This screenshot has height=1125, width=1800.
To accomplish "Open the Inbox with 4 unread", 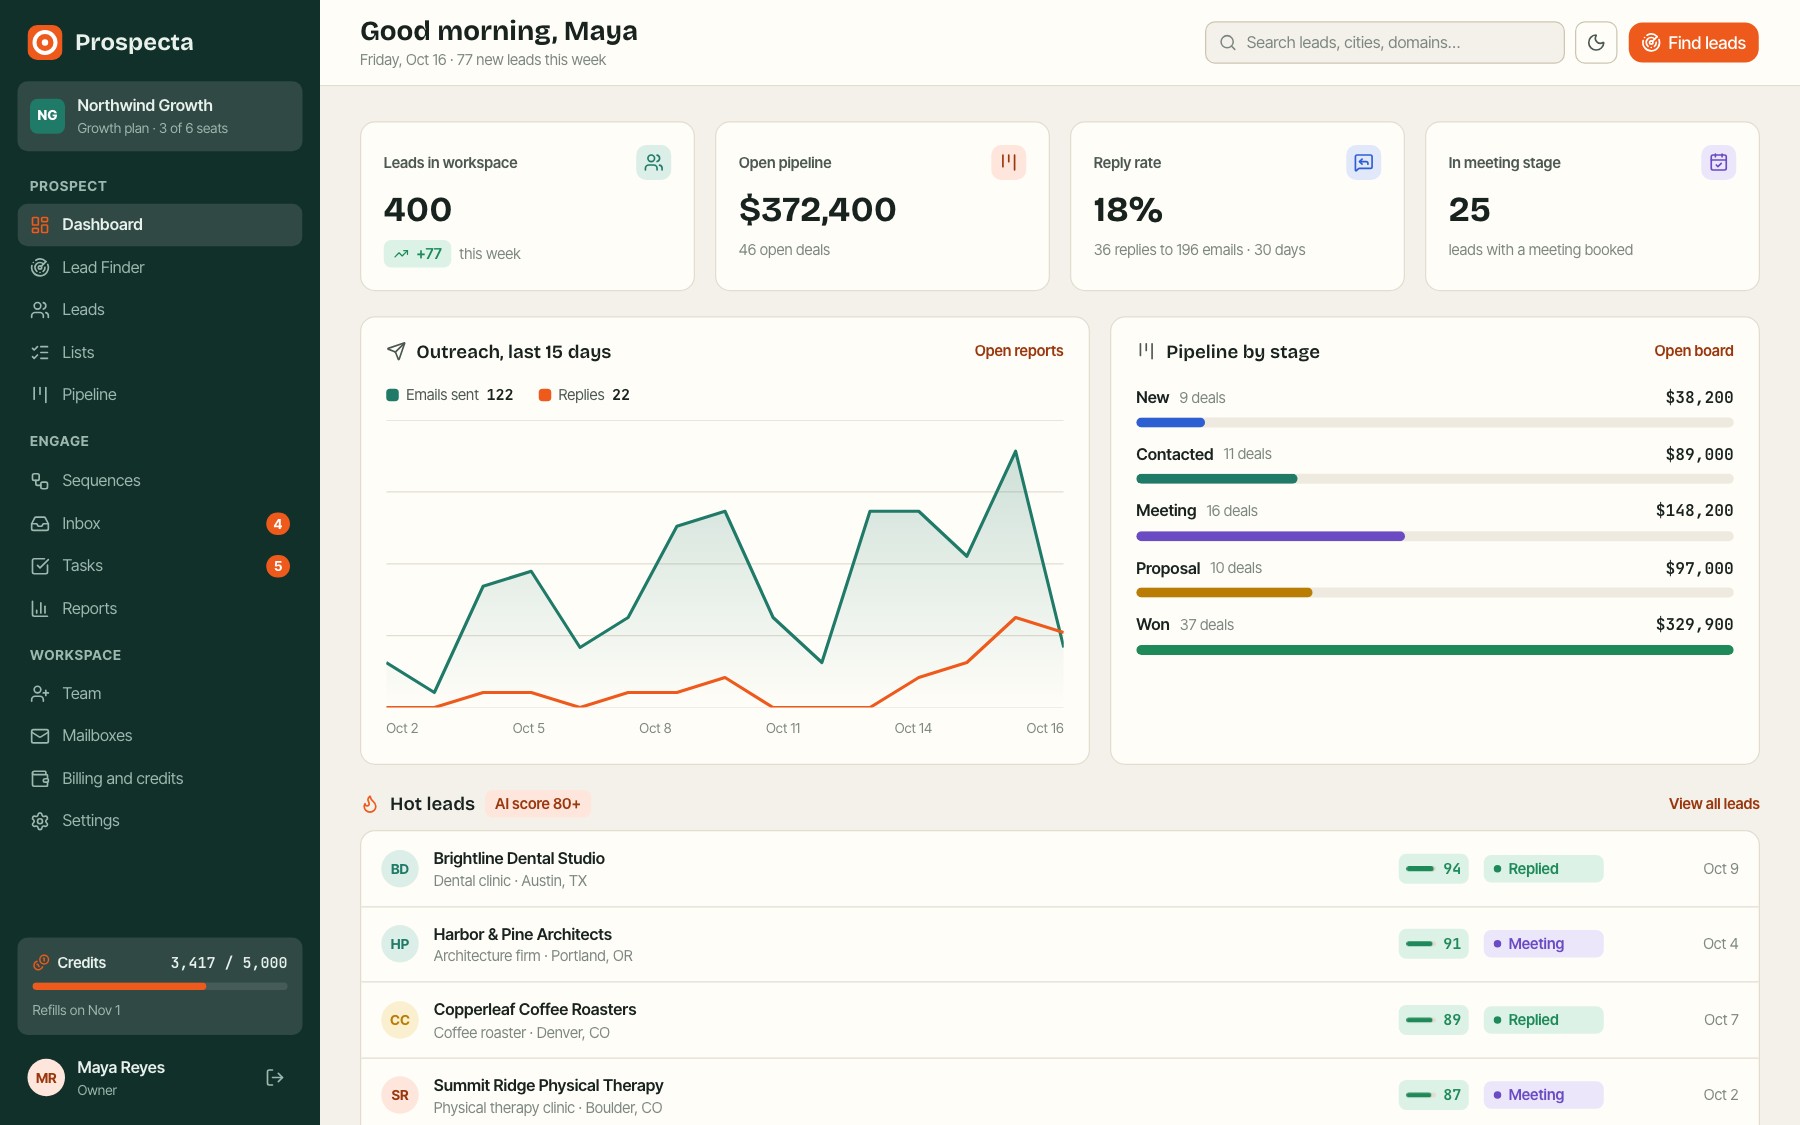I will (160, 523).
